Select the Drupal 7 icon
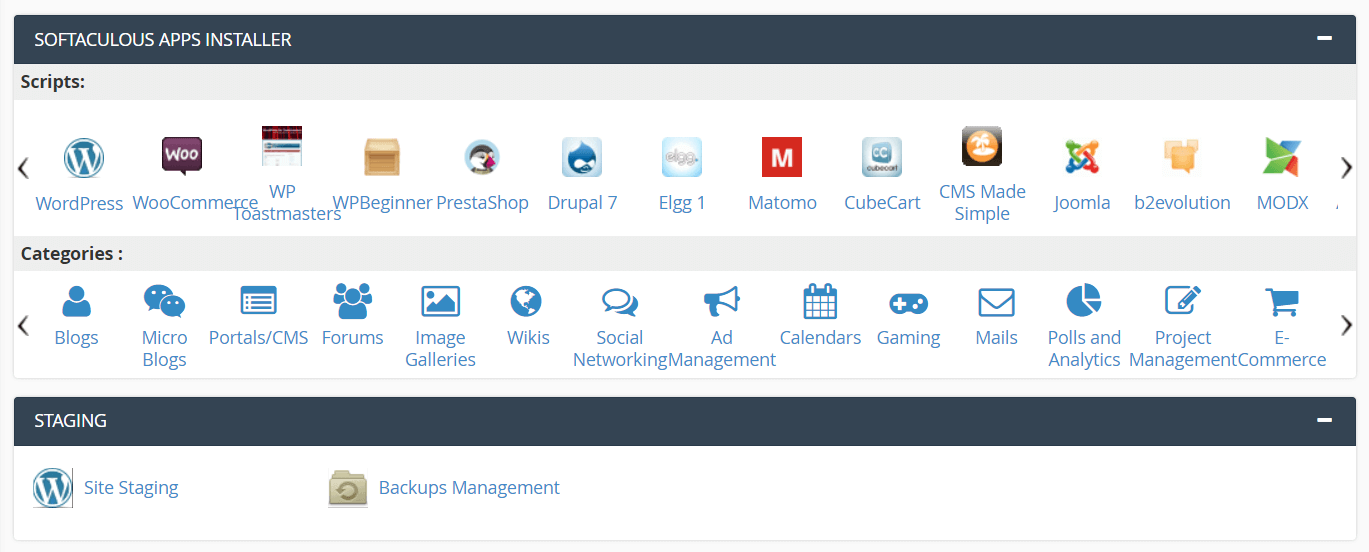 click(582, 157)
